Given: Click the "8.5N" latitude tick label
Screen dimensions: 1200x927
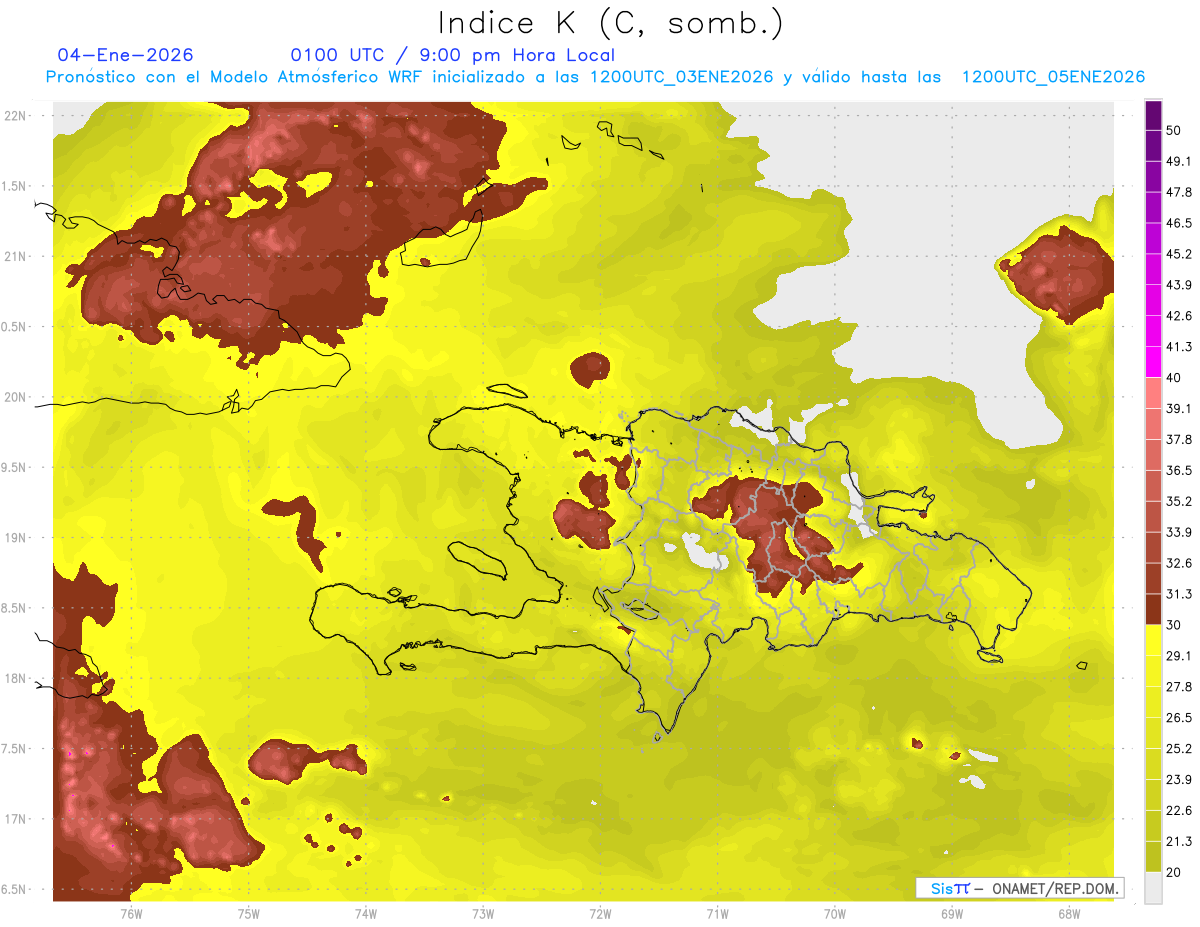Looking at the screenshot, I should 15,609.
